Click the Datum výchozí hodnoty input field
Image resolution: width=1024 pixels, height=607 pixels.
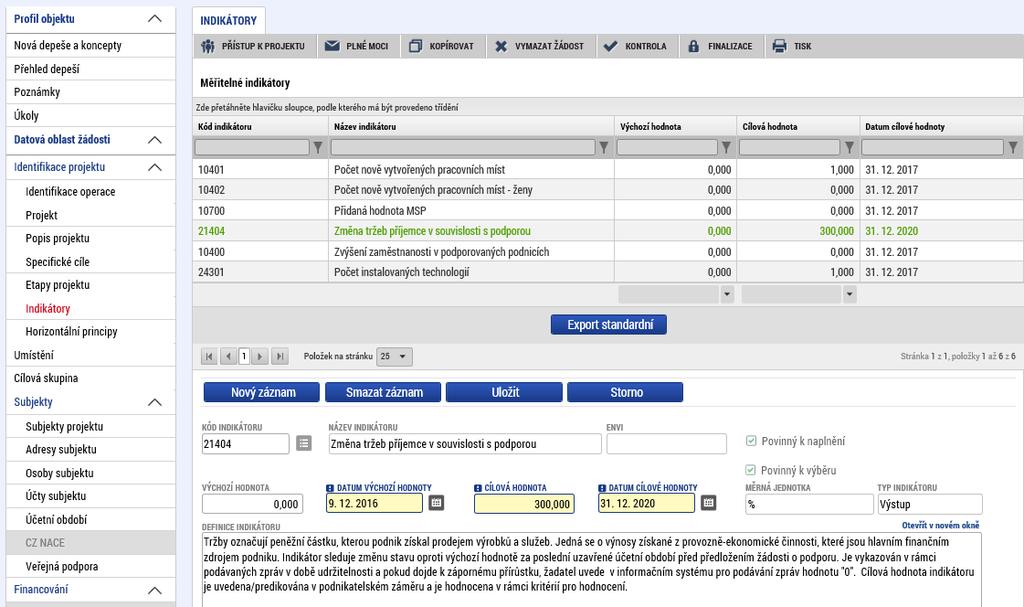[x=374, y=503]
